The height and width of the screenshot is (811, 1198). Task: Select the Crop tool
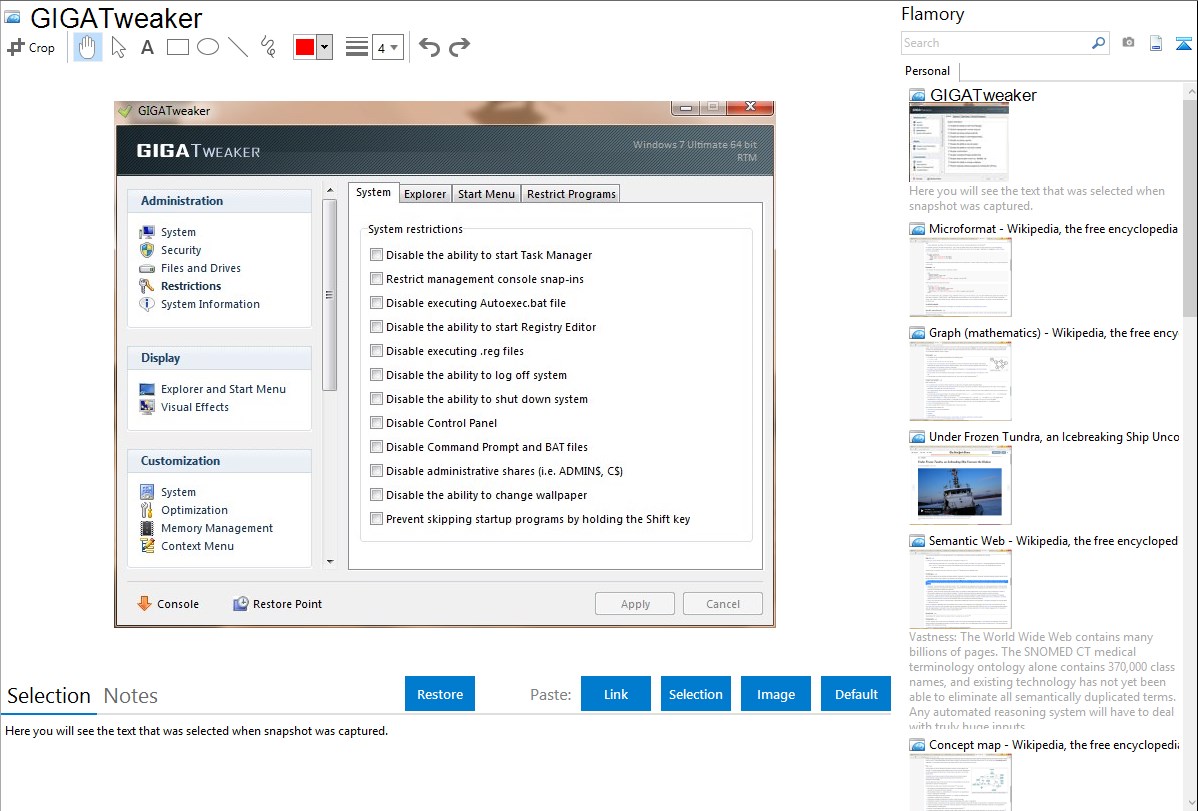coord(31,47)
